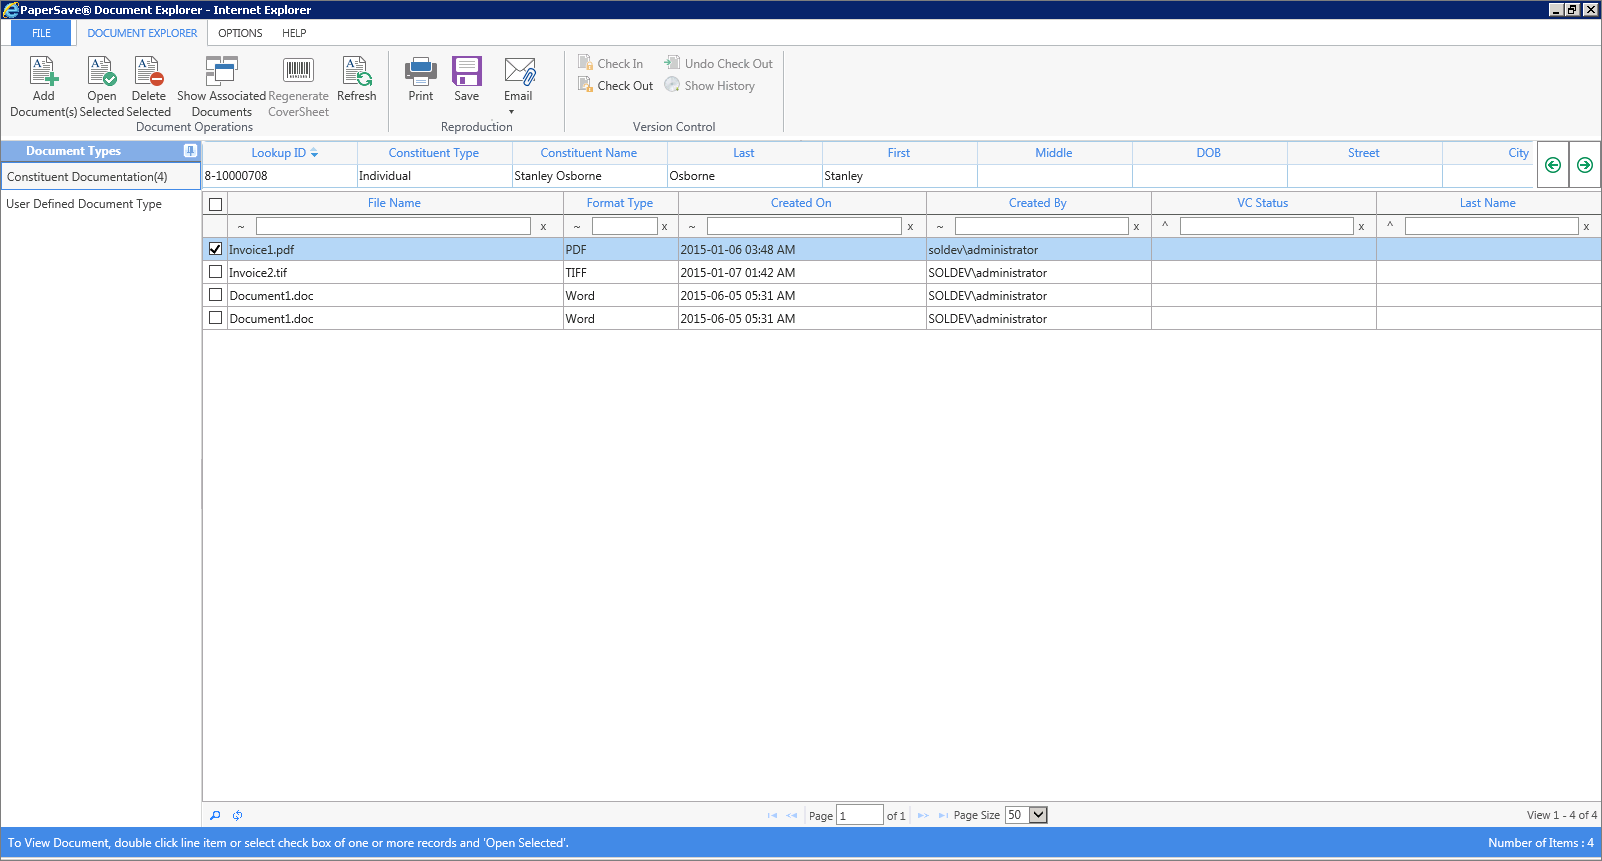The height and width of the screenshot is (861, 1602).
Task: Open Selected documents icon
Action: tap(101, 71)
